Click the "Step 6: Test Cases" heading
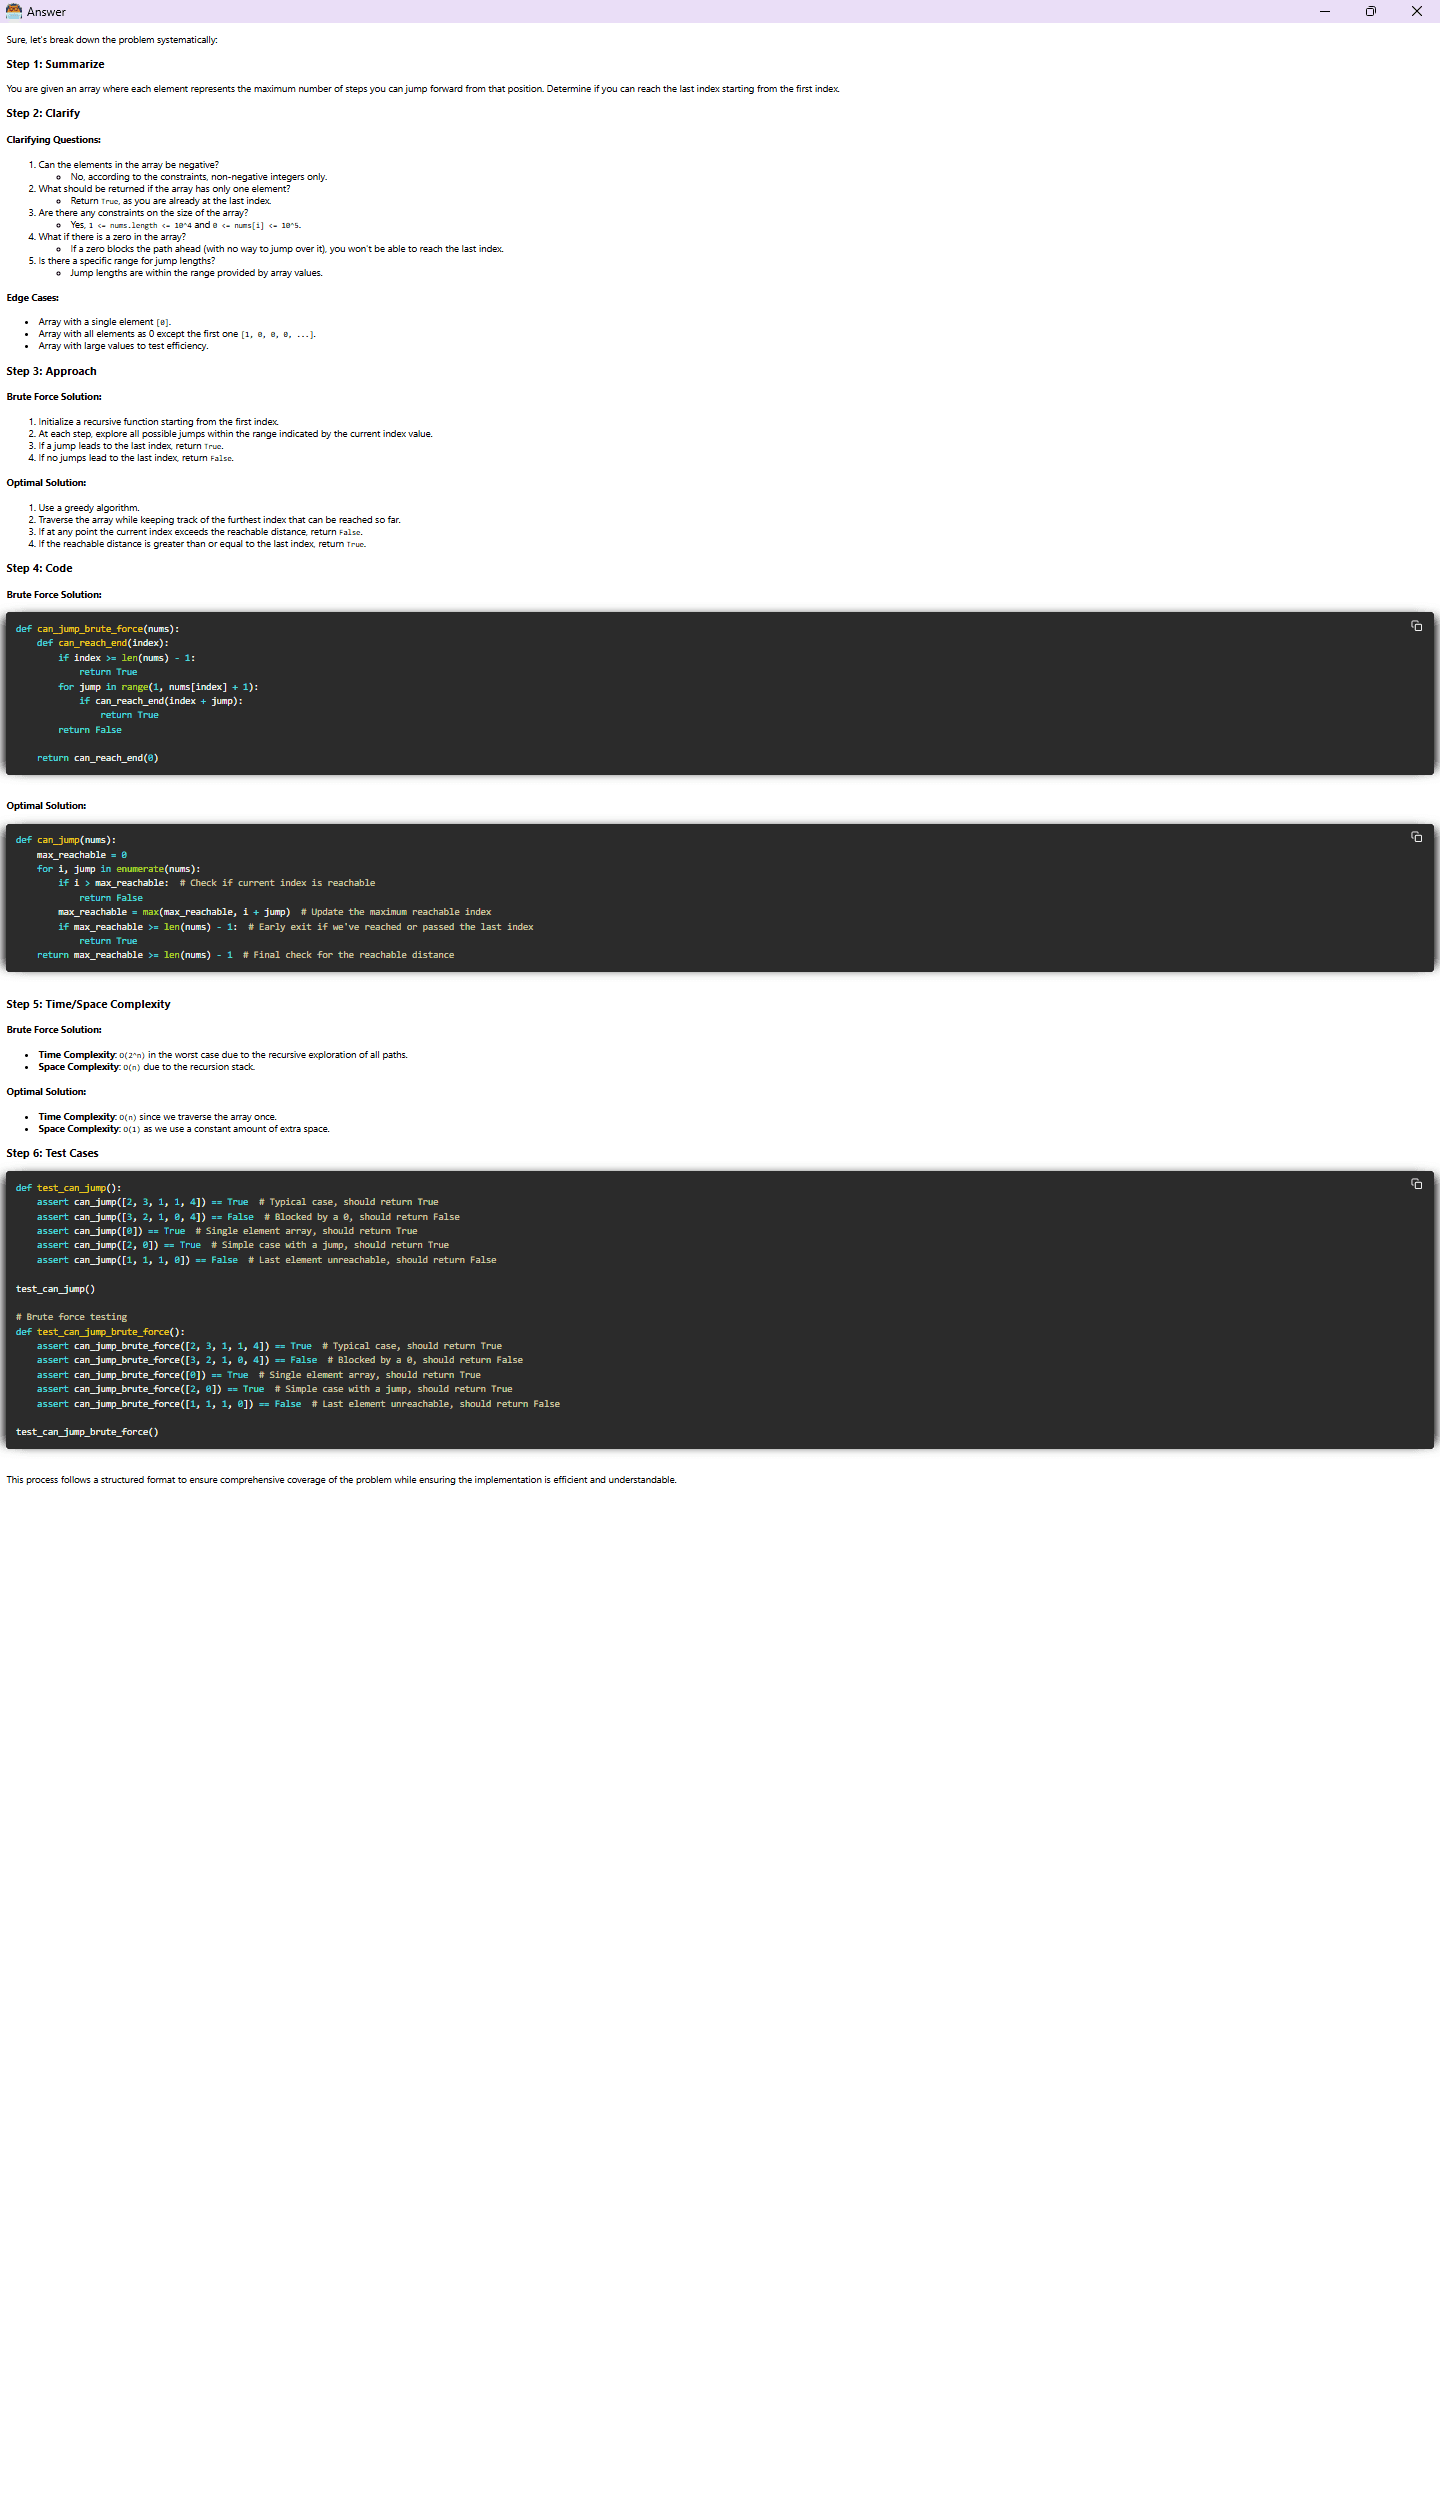The image size is (1440, 2512). (52, 1153)
